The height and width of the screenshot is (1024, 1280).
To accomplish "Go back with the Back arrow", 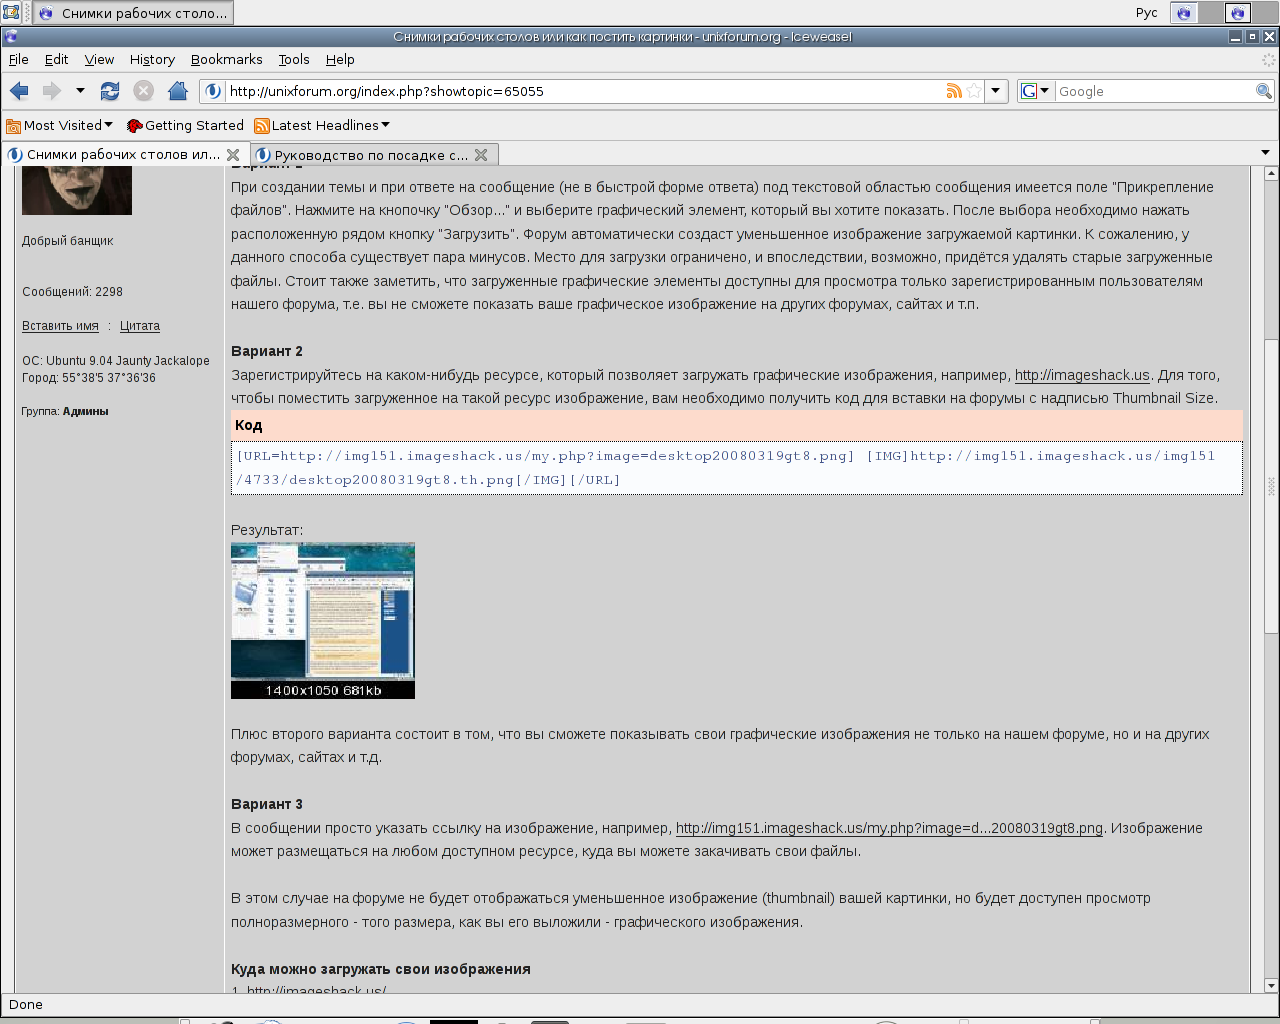I will point(19,91).
